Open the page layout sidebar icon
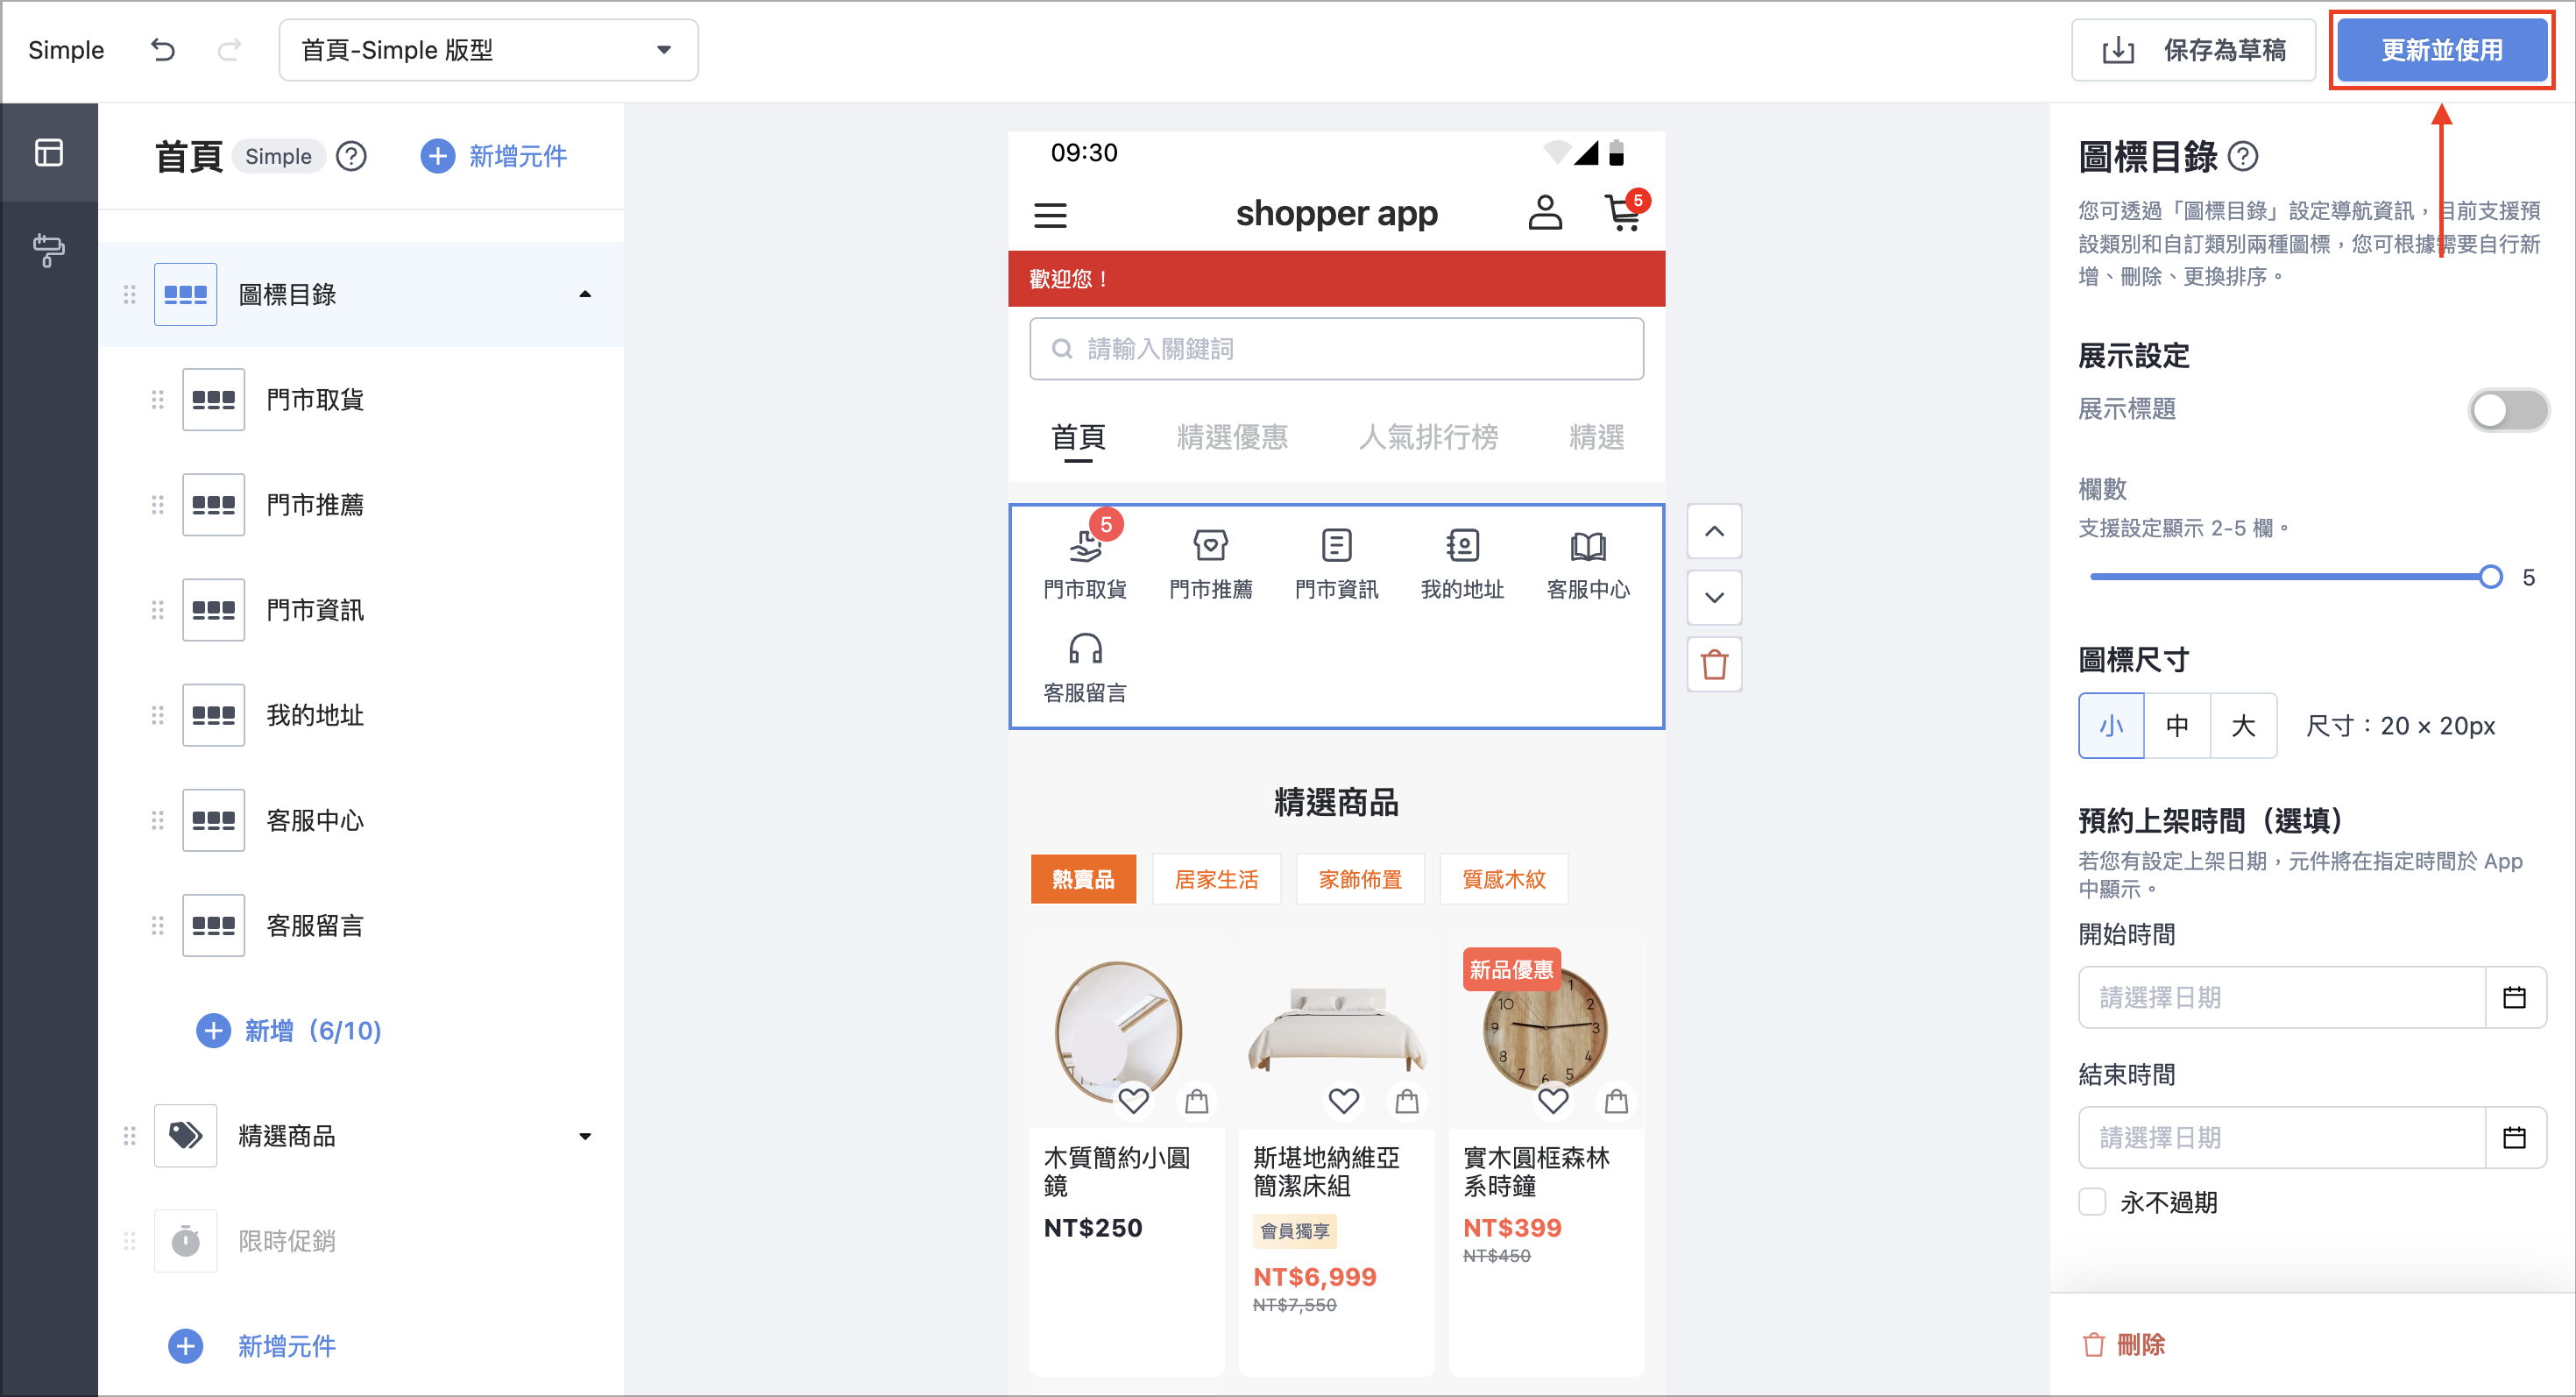 (49, 152)
